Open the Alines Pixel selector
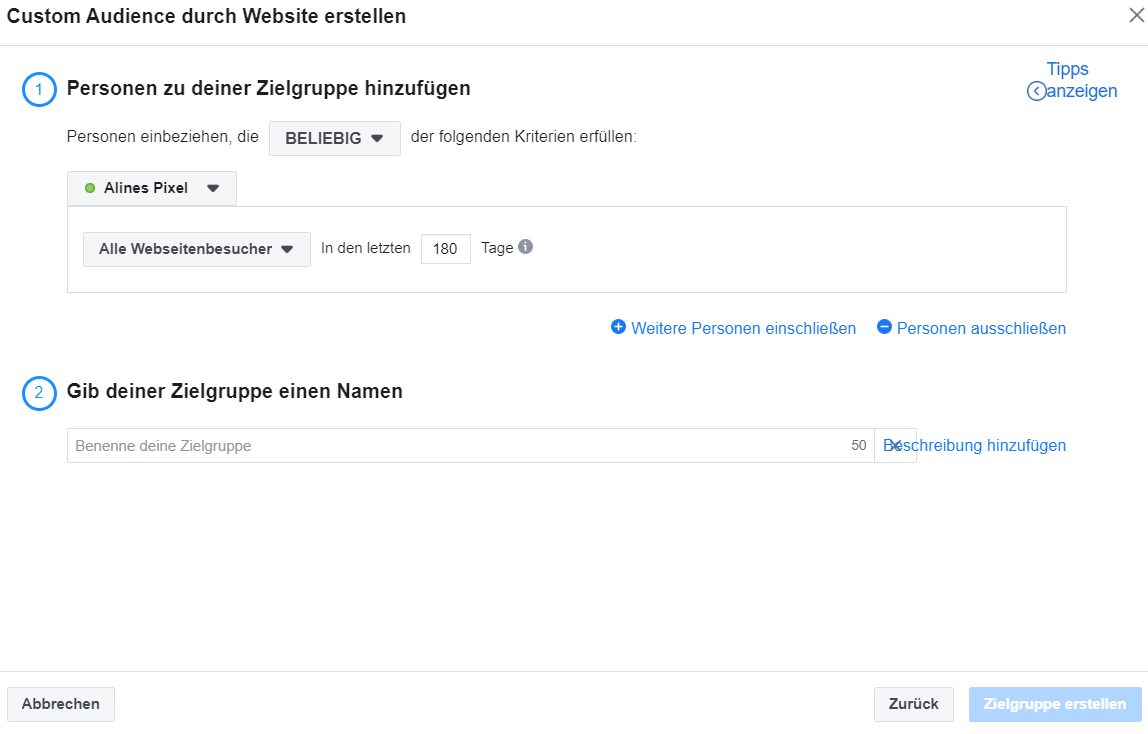This screenshot has width=1148, height=734. click(x=152, y=188)
